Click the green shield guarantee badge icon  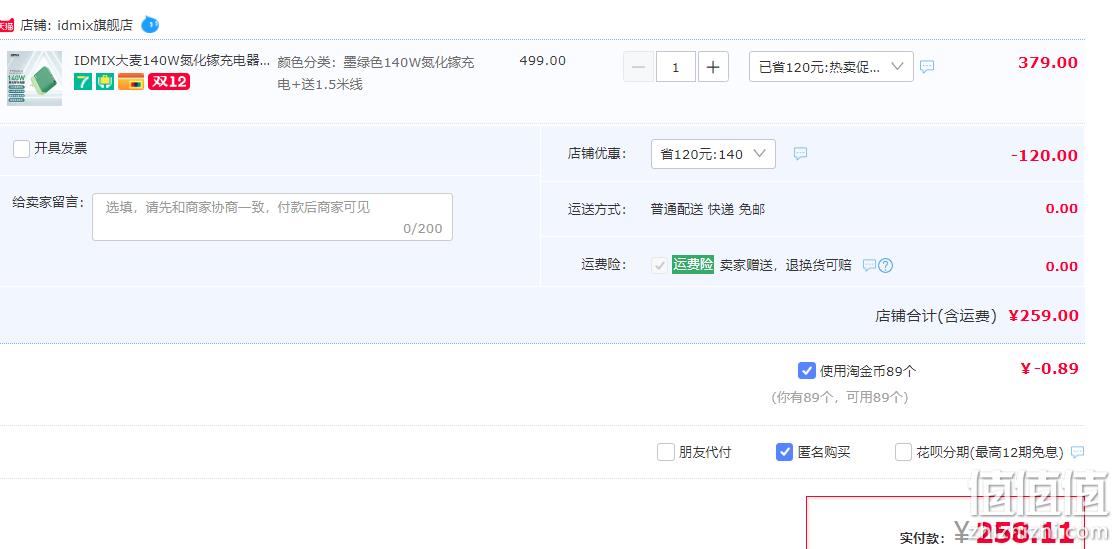tap(106, 82)
